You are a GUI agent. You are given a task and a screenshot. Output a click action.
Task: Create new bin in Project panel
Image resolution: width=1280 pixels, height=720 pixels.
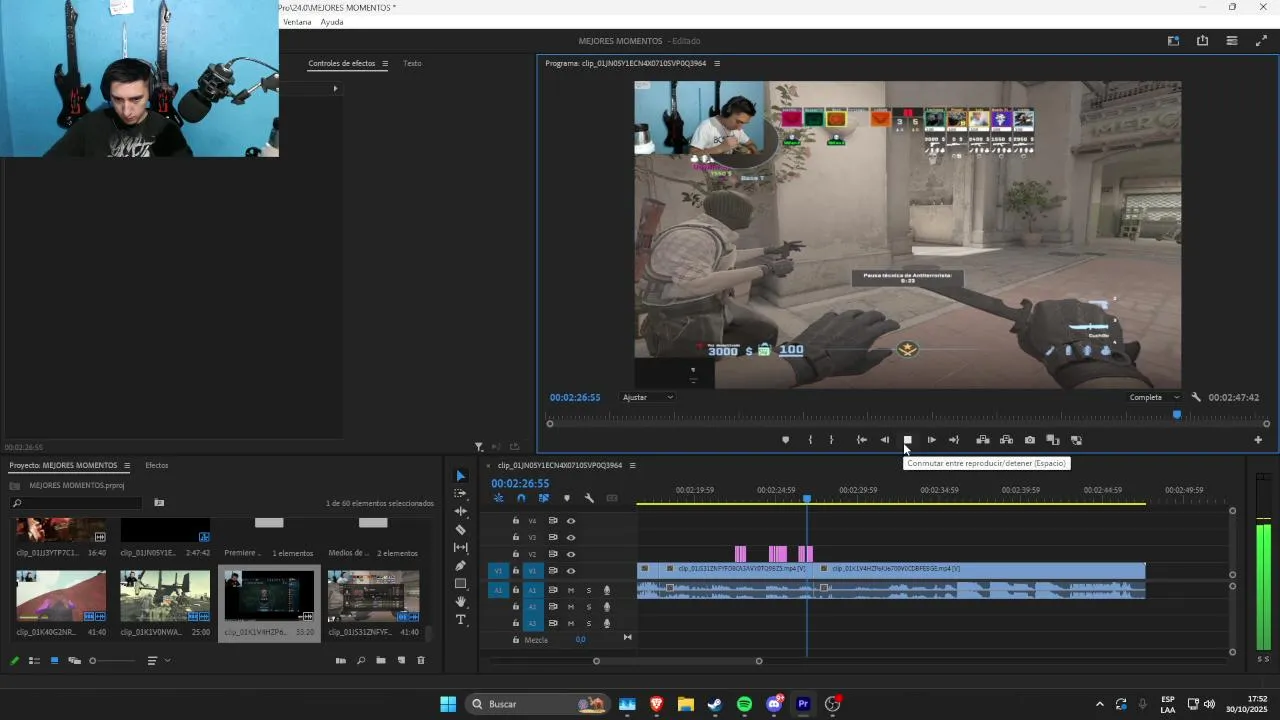click(x=381, y=660)
